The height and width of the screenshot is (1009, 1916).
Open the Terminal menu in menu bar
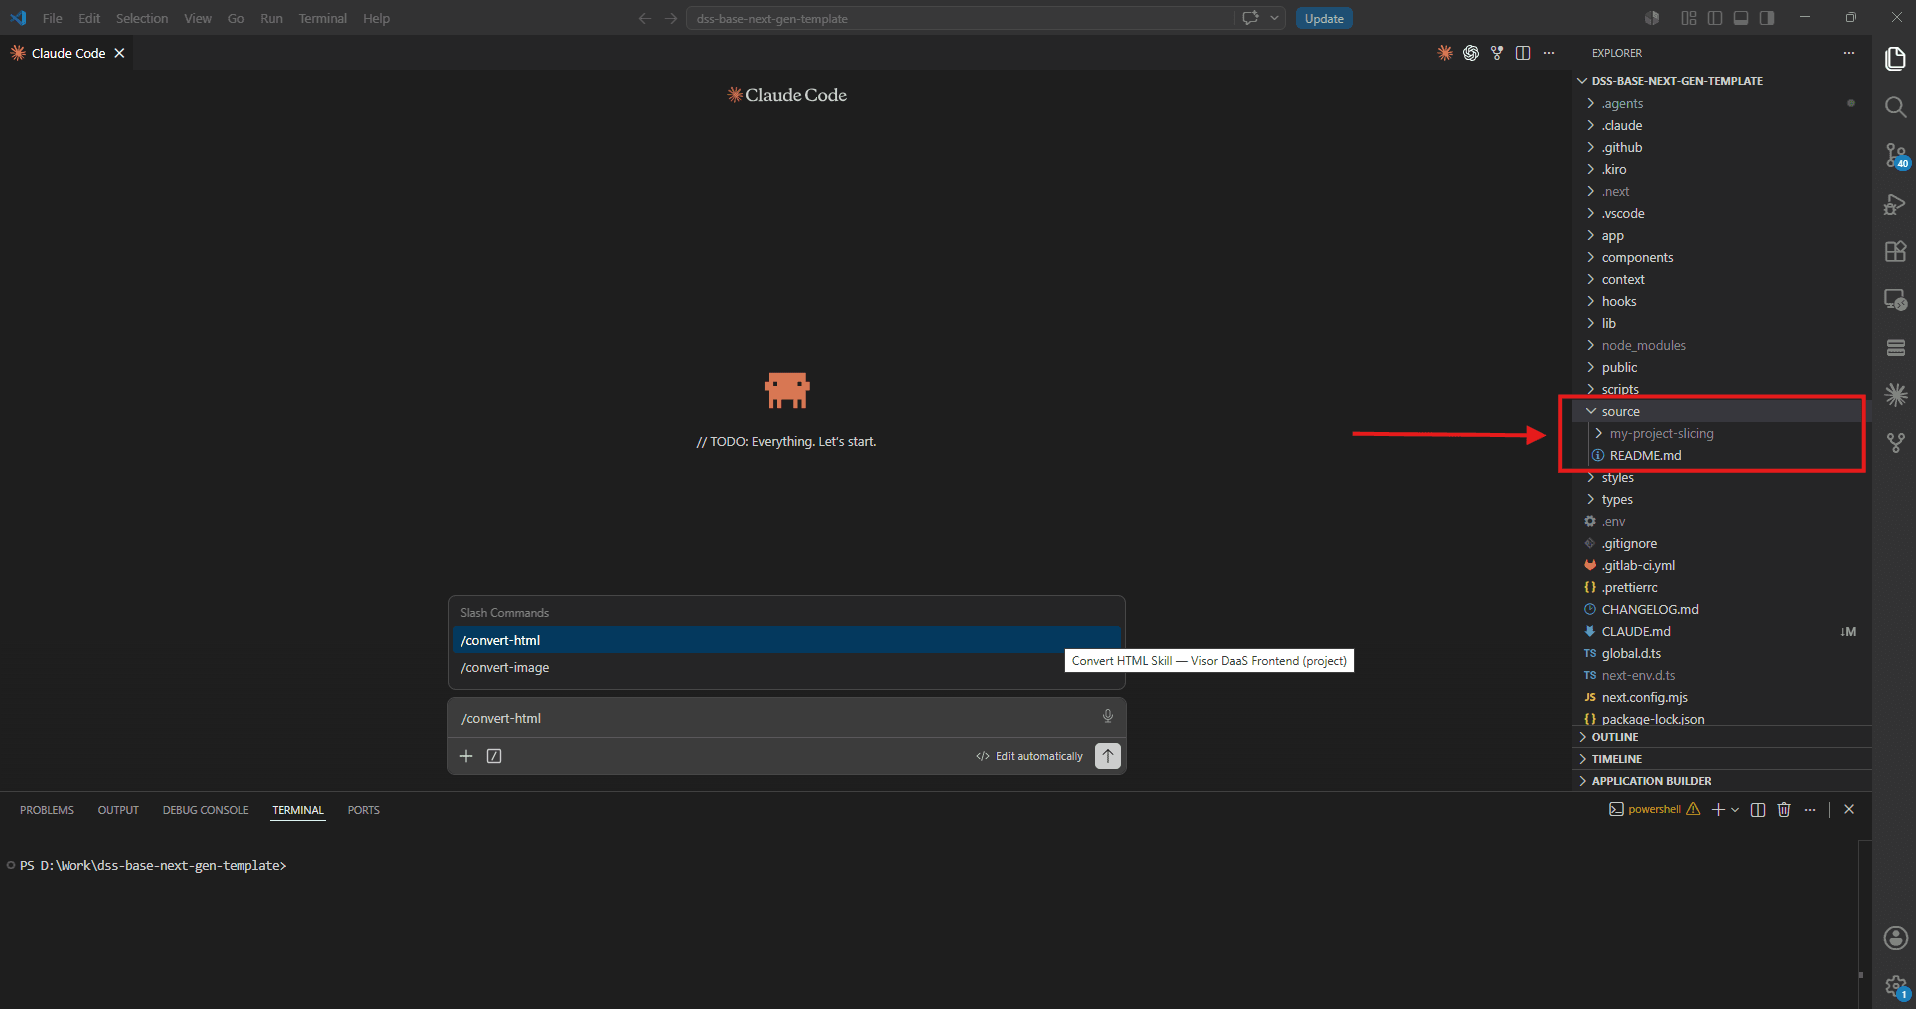pyautogui.click(x=323, y=18)
